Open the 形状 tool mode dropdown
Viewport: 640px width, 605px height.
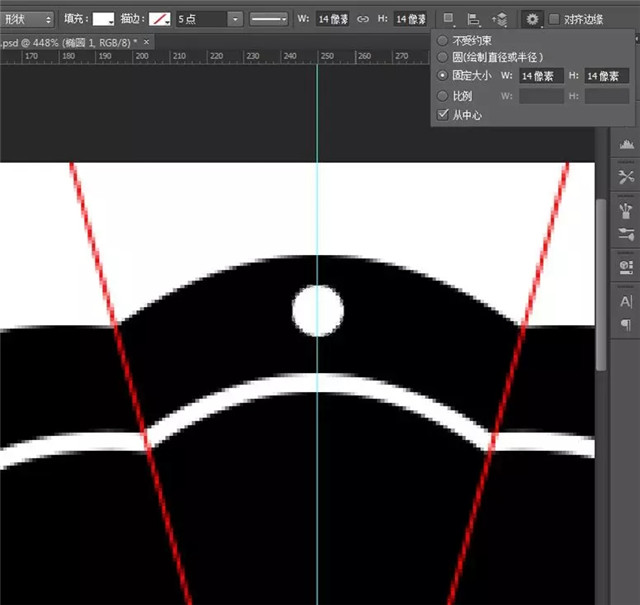click(28, 19)
